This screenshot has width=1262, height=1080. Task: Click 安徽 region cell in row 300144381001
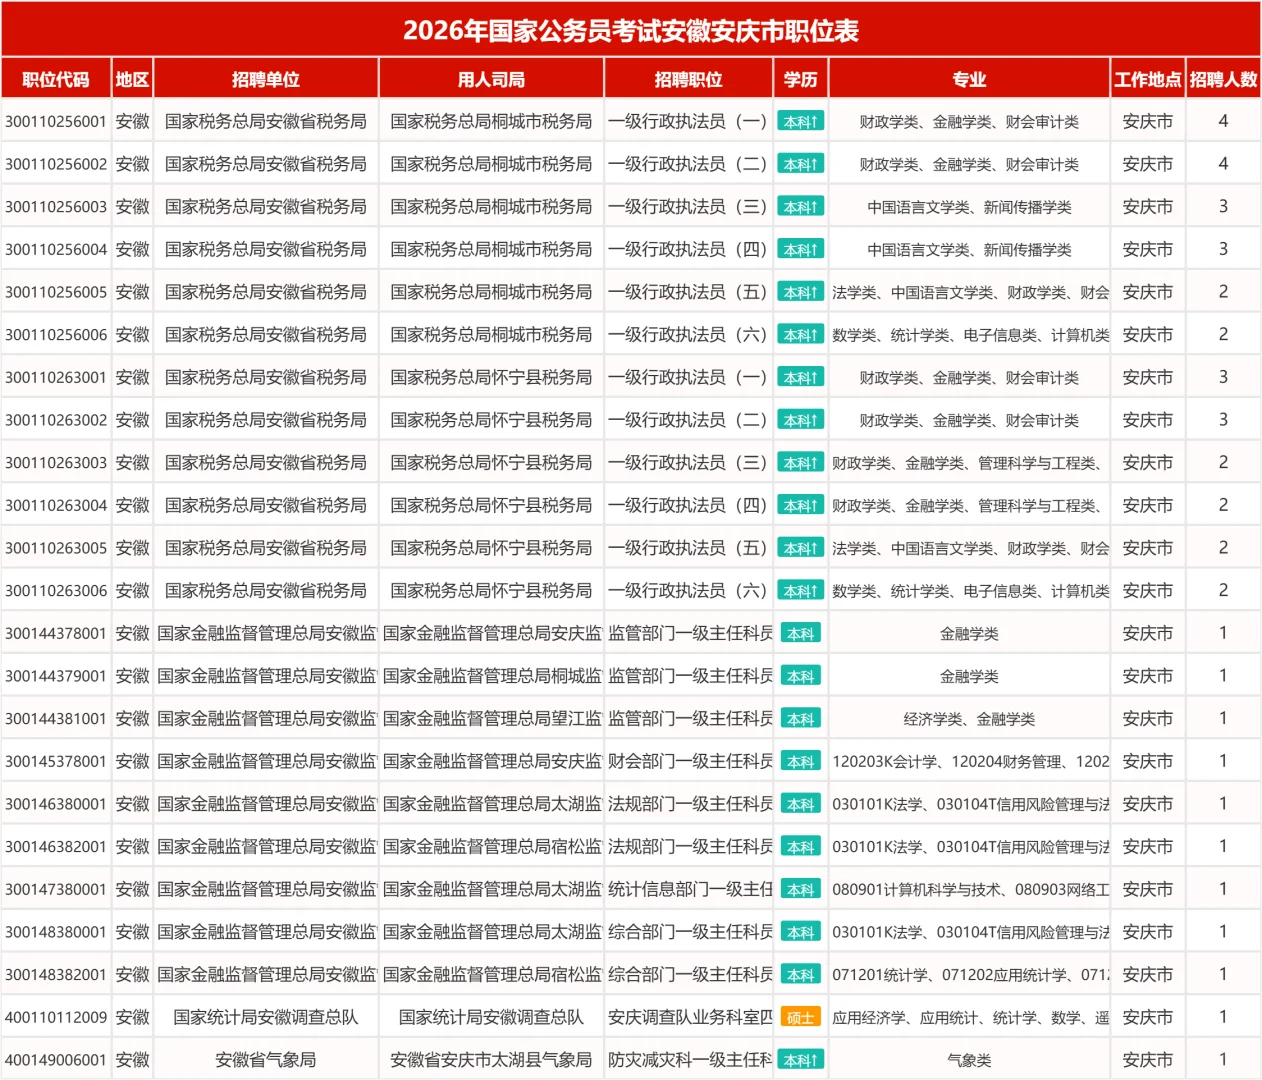(x=132, y=719)
